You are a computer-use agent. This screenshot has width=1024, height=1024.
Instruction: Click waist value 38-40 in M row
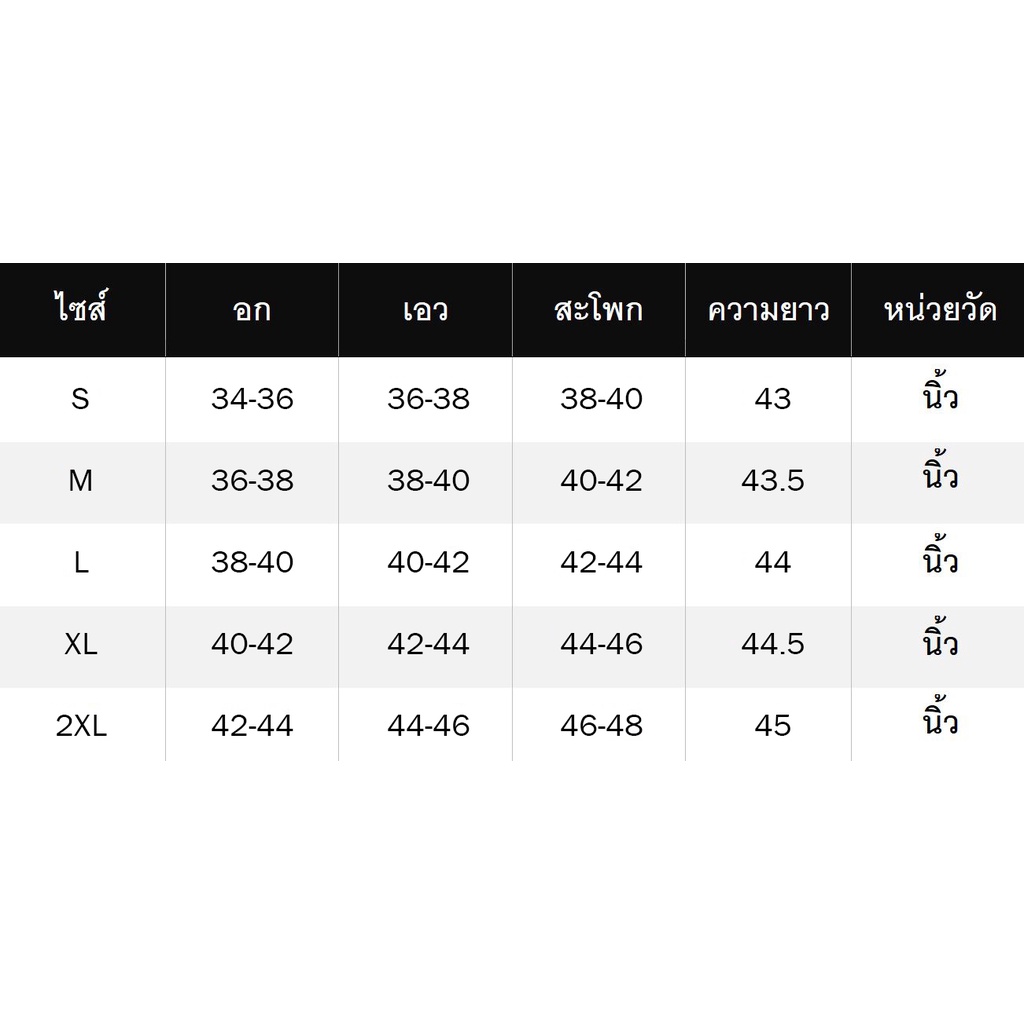[428, 481]
